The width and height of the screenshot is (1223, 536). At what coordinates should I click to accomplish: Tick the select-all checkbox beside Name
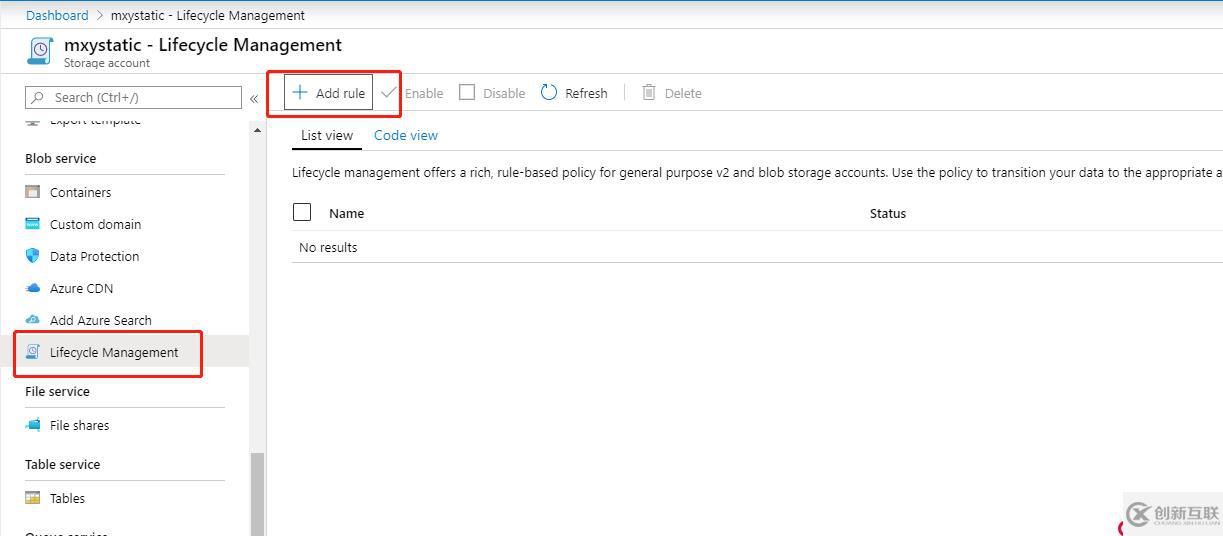pyautogui.click(x=302, y=212)
